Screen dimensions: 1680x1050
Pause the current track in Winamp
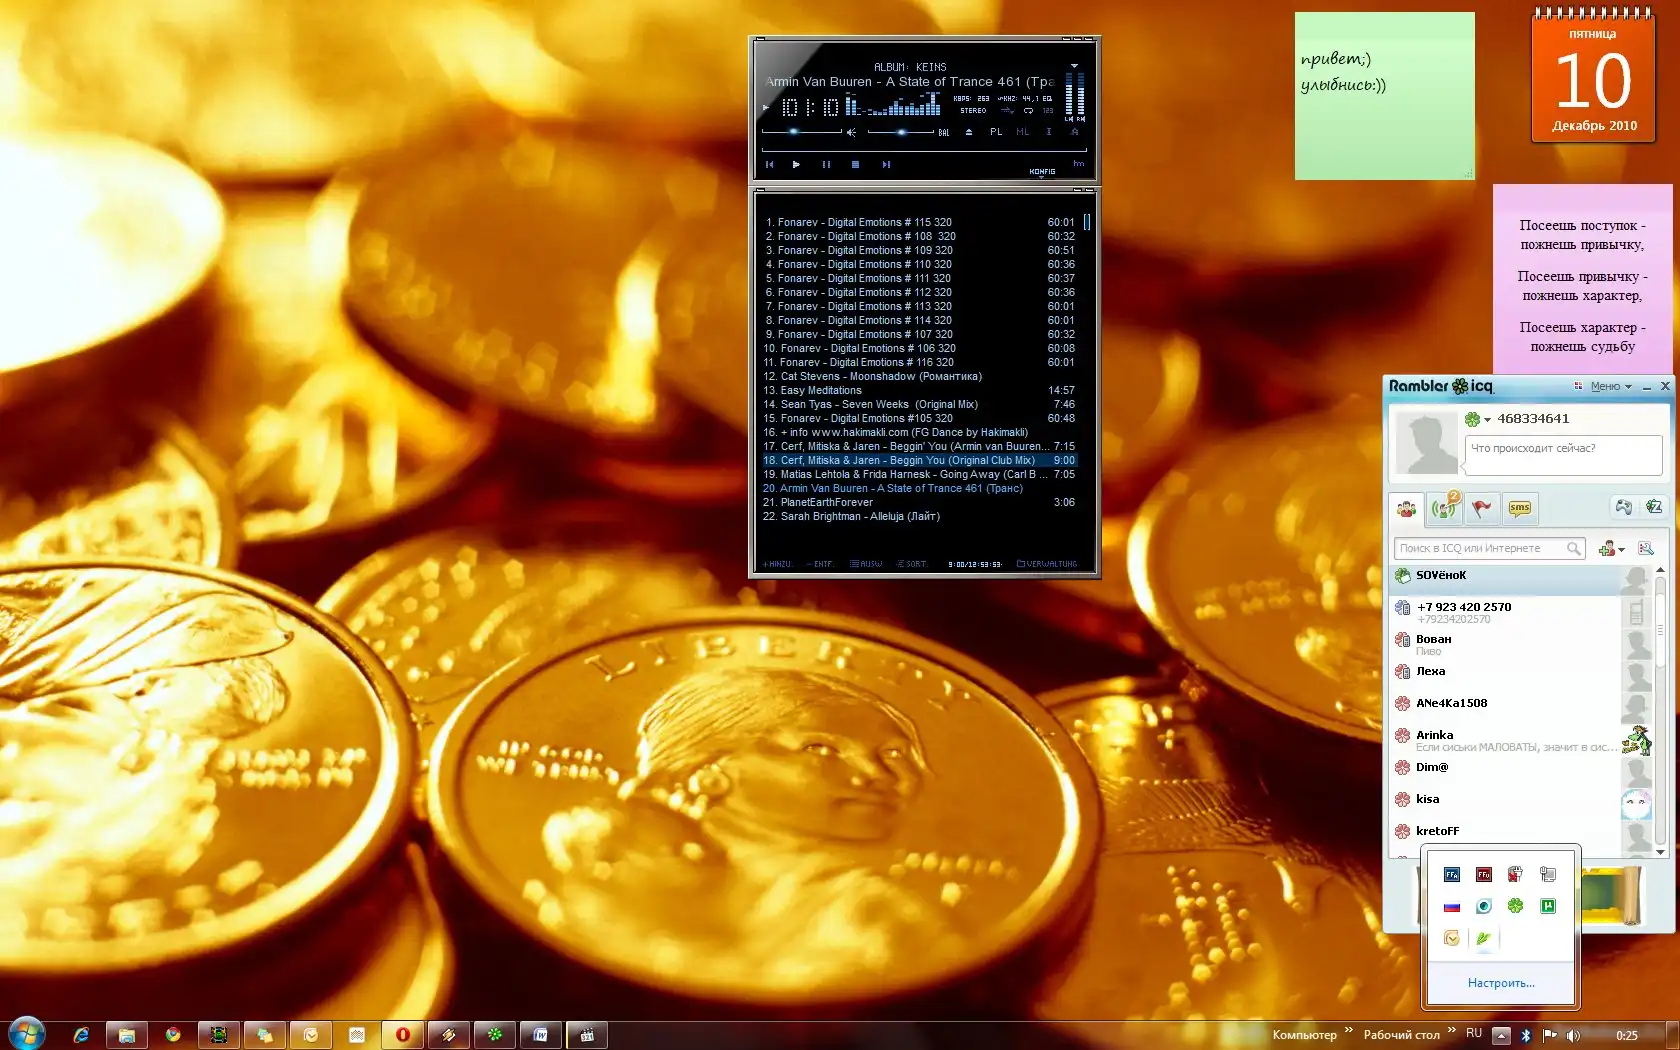pyautogui.click(x=826, y=164)
